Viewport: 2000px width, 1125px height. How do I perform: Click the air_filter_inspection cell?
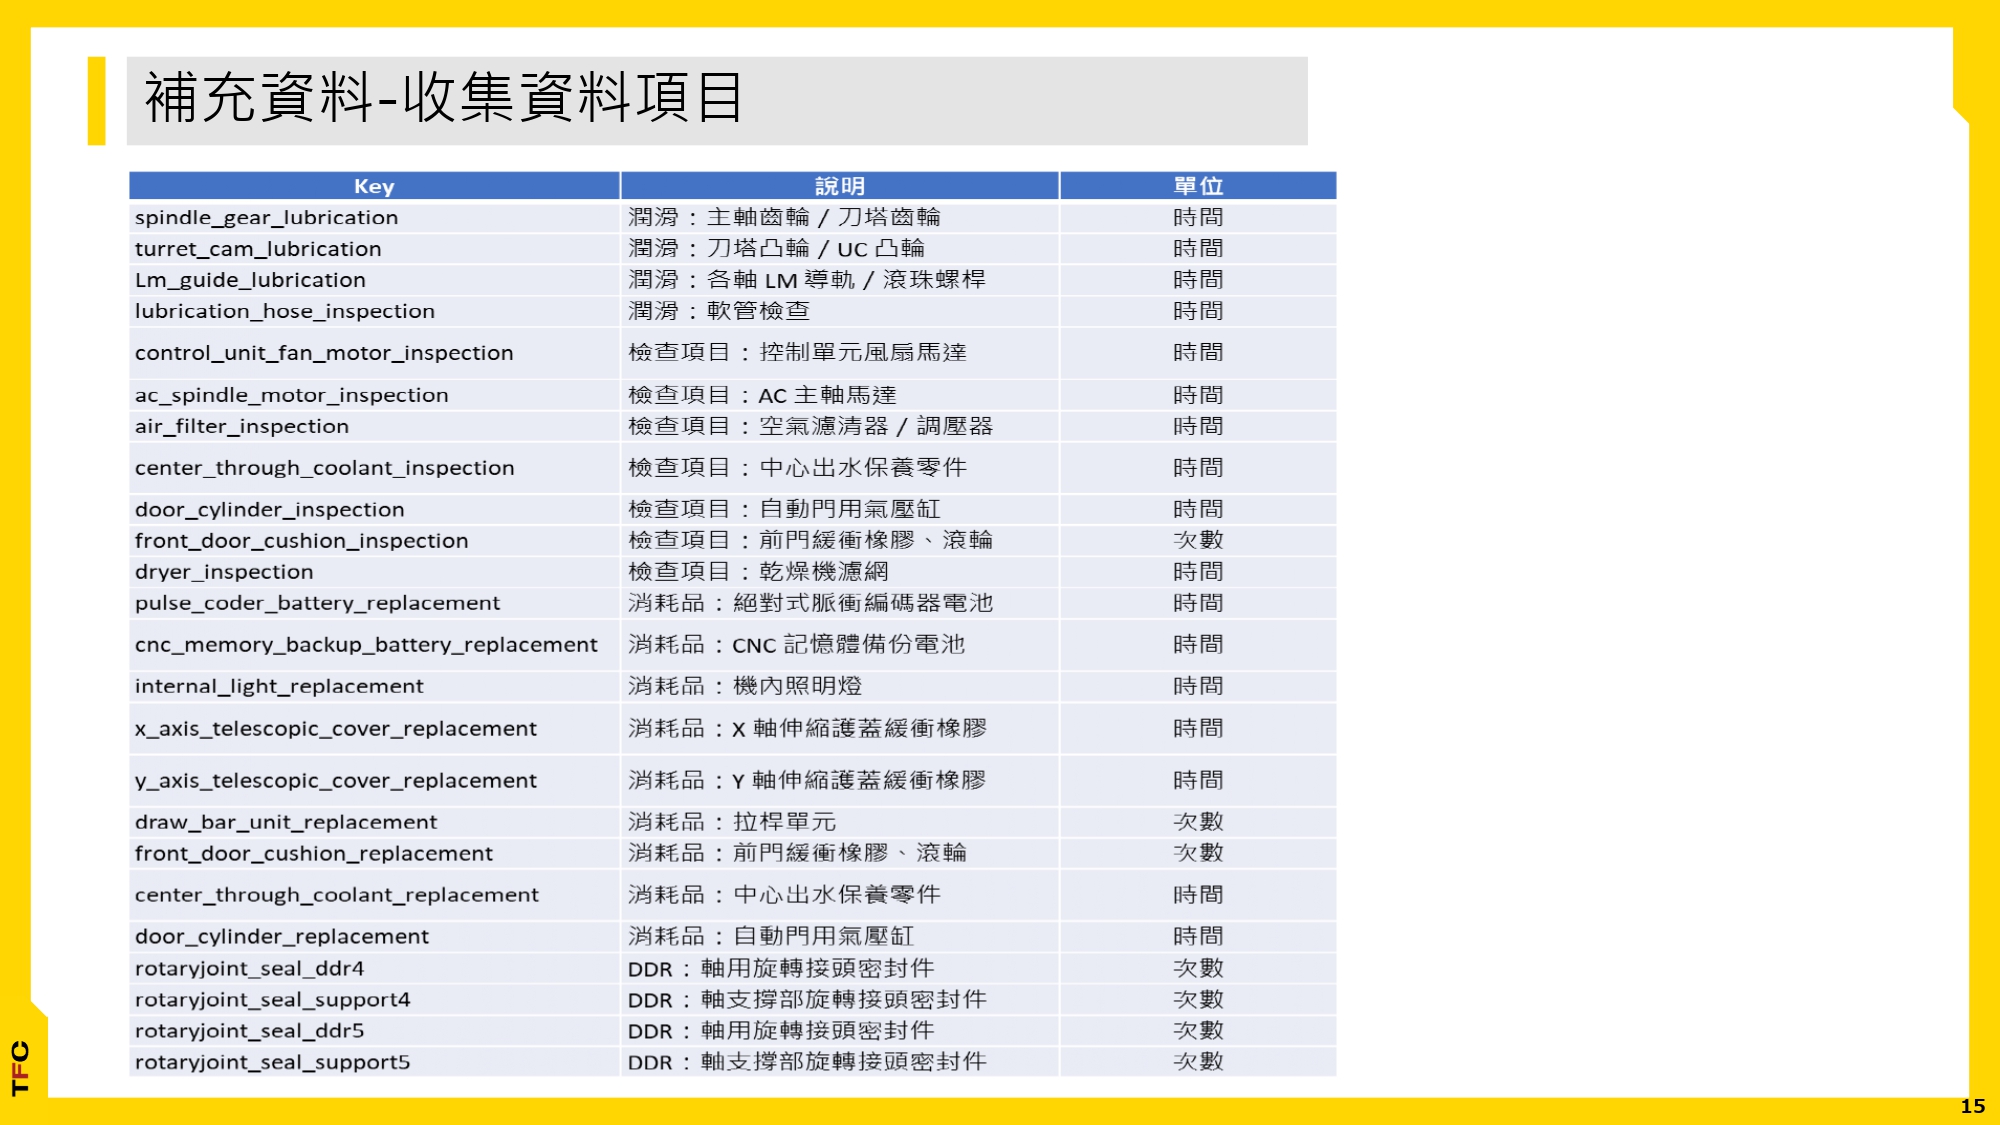[374, 426]
